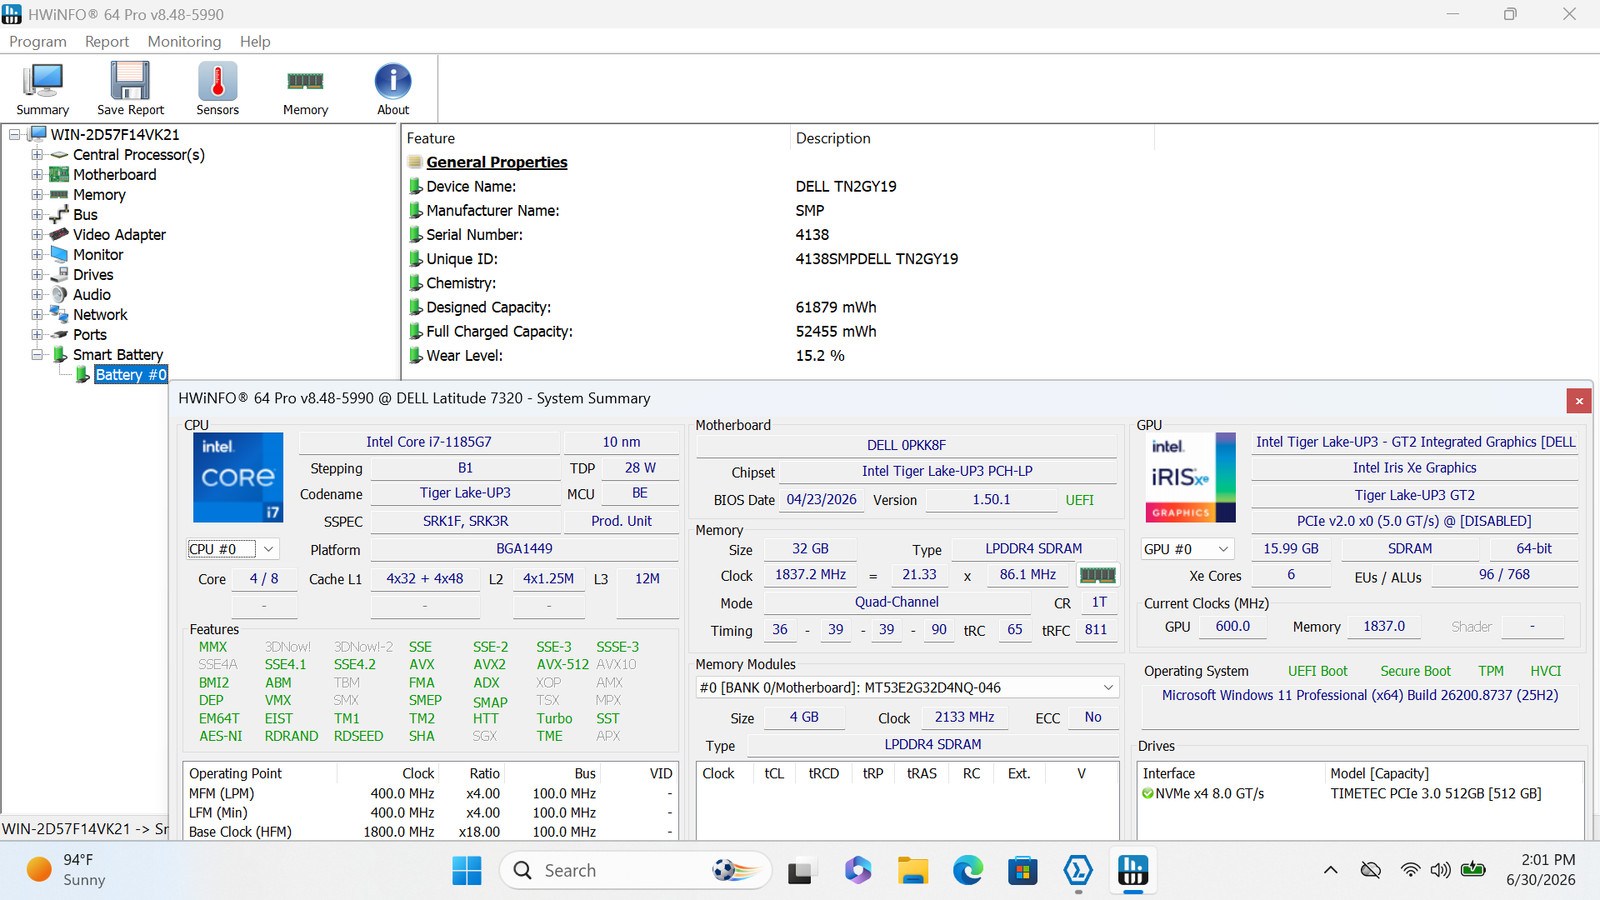Select the Audio tree item
This screenshot has width=1600, height=900.
[x=92, y=295]
